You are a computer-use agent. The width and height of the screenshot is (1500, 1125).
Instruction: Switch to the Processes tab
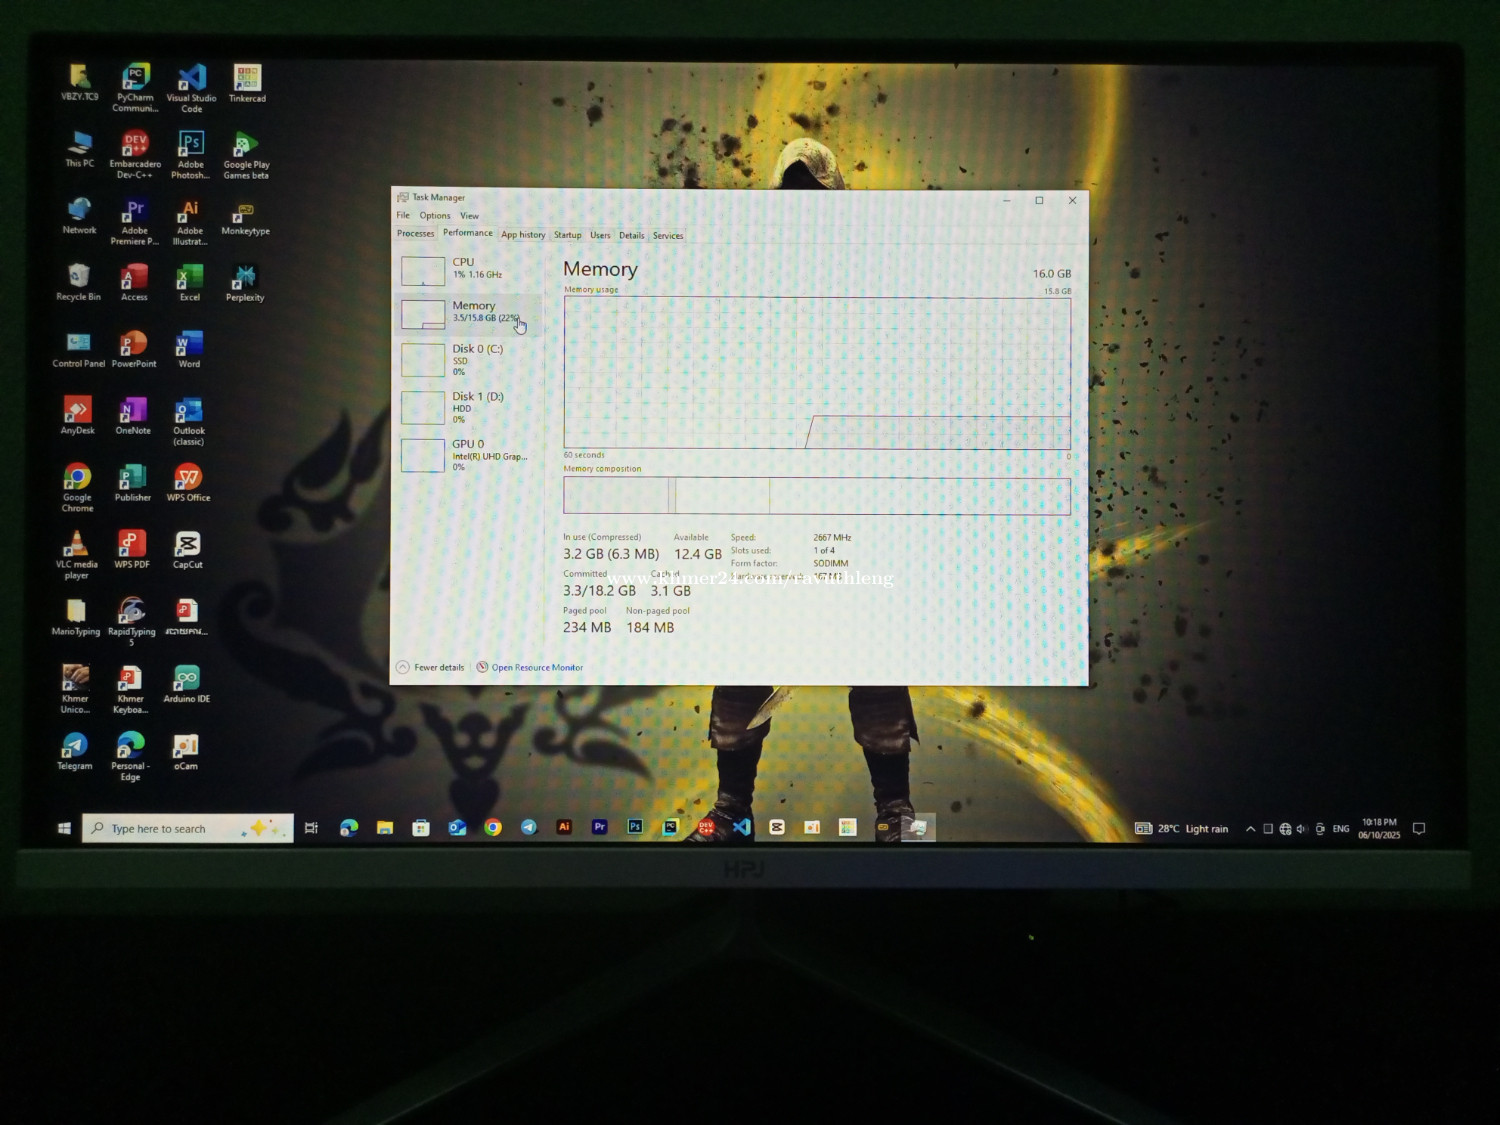click(x=415, y=234)
